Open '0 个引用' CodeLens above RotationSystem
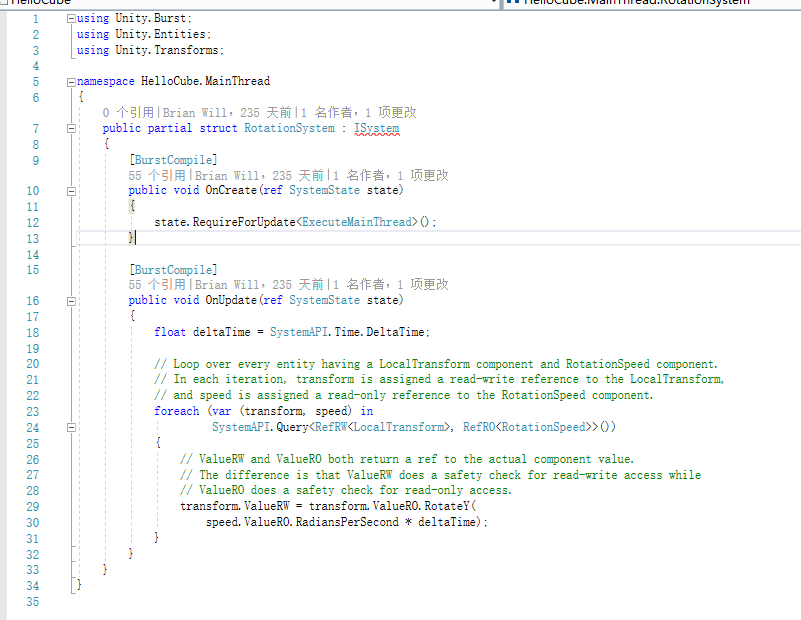801x620 pixels. (x=128, y=112)
